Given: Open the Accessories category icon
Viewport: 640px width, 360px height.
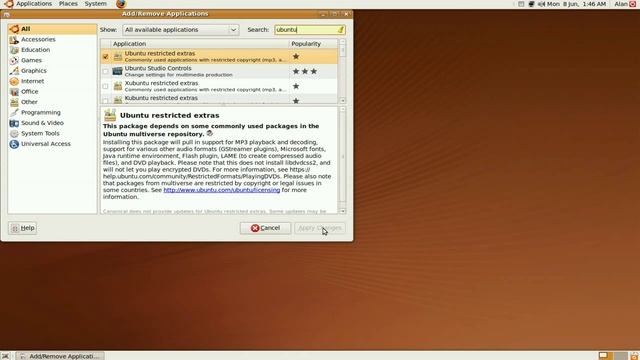Looking at the screenshot, I should click(14, 39).
